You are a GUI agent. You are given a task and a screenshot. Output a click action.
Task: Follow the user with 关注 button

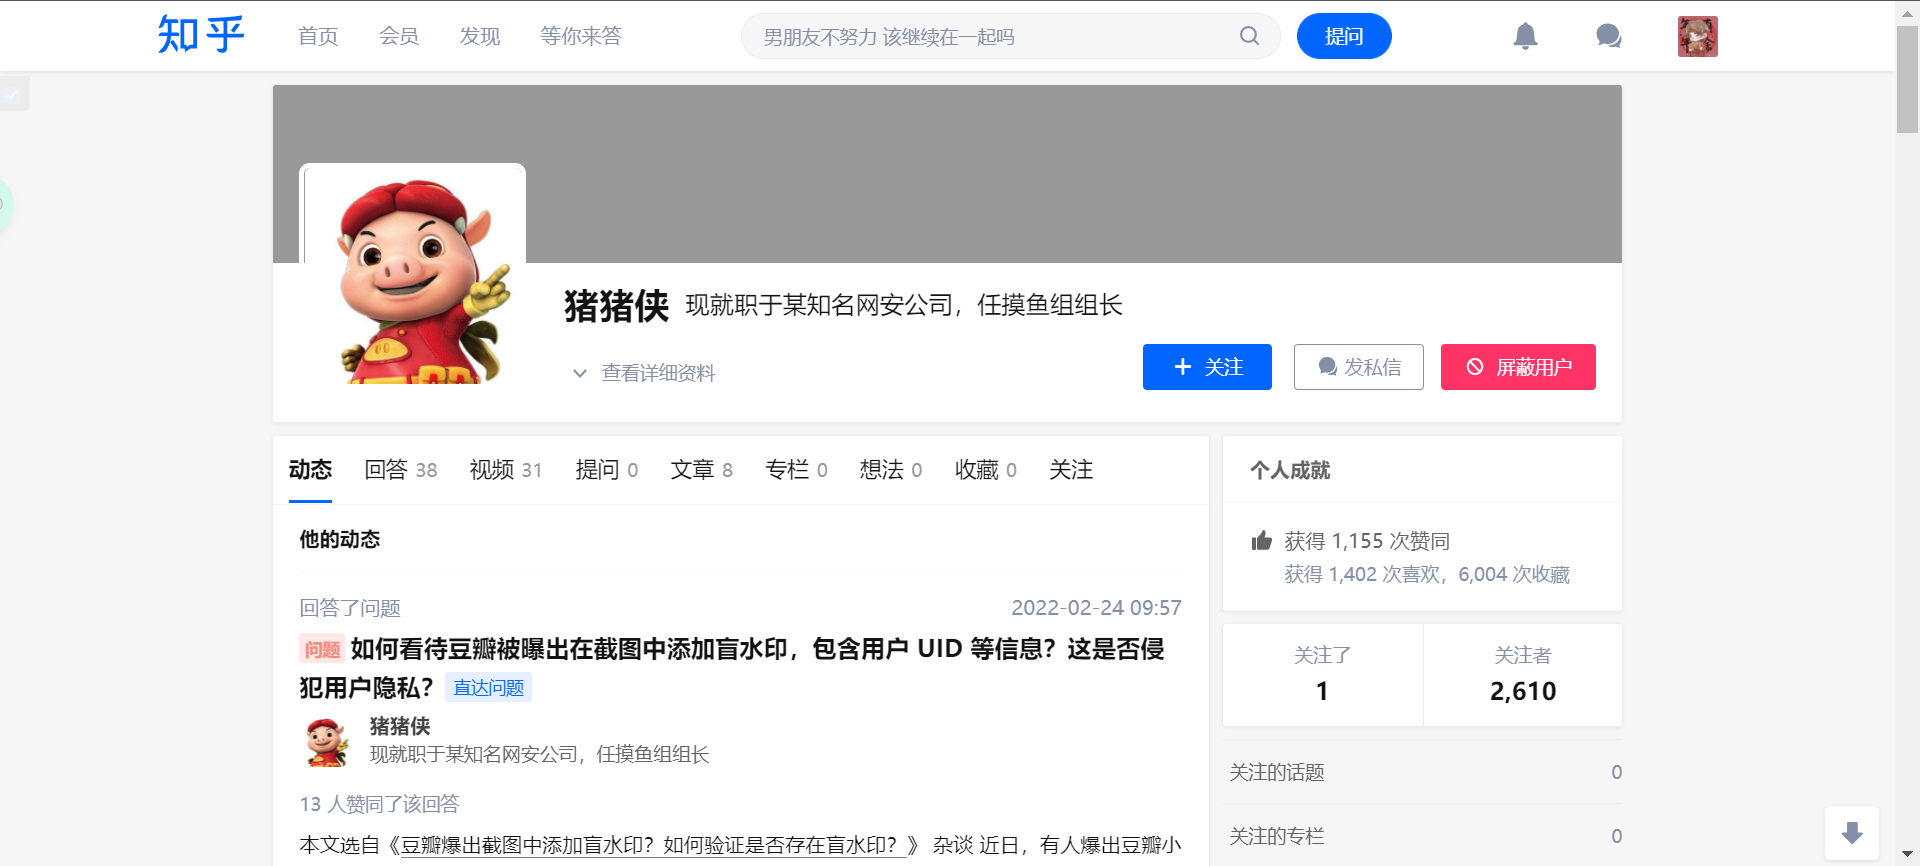[1207, 367]
